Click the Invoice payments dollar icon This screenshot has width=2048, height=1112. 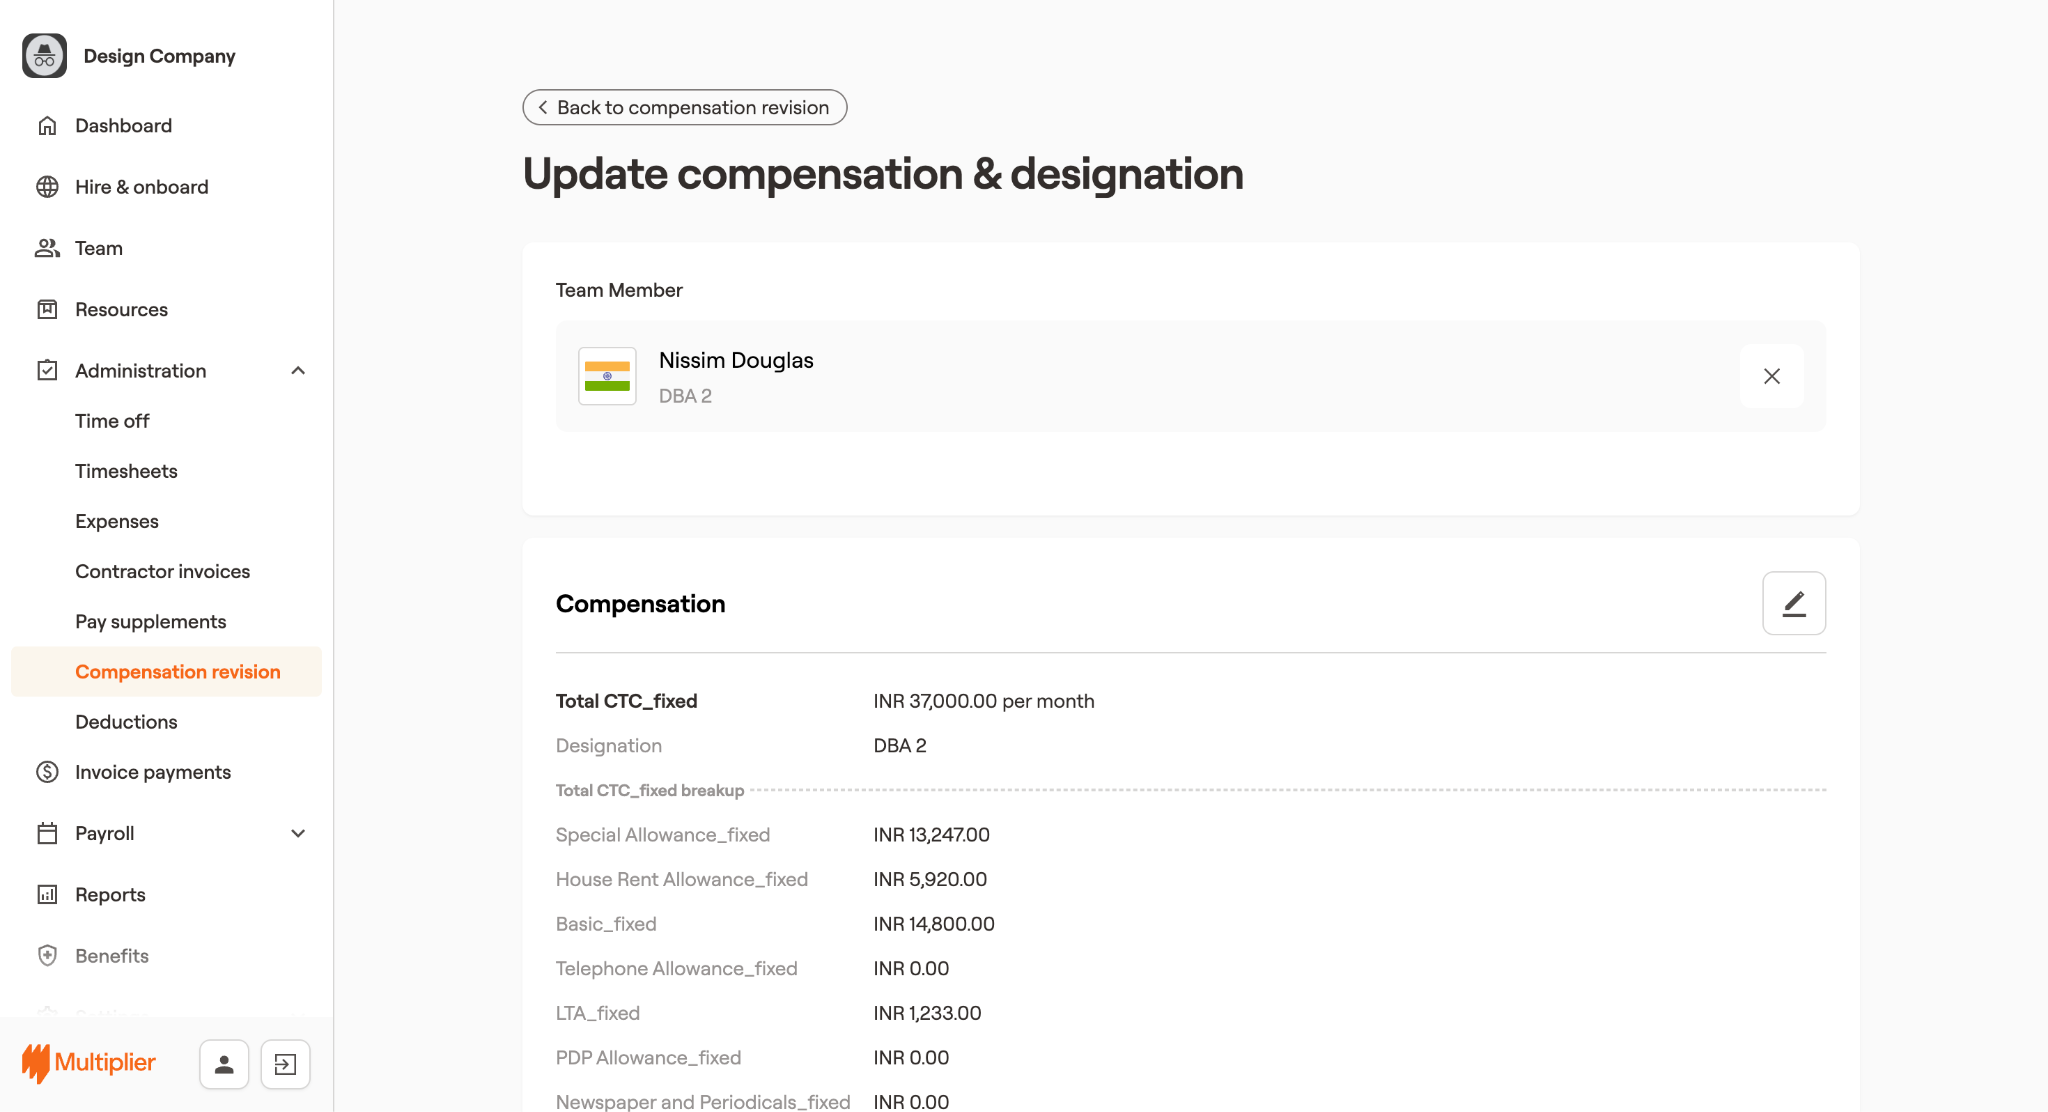click(47, 772)
